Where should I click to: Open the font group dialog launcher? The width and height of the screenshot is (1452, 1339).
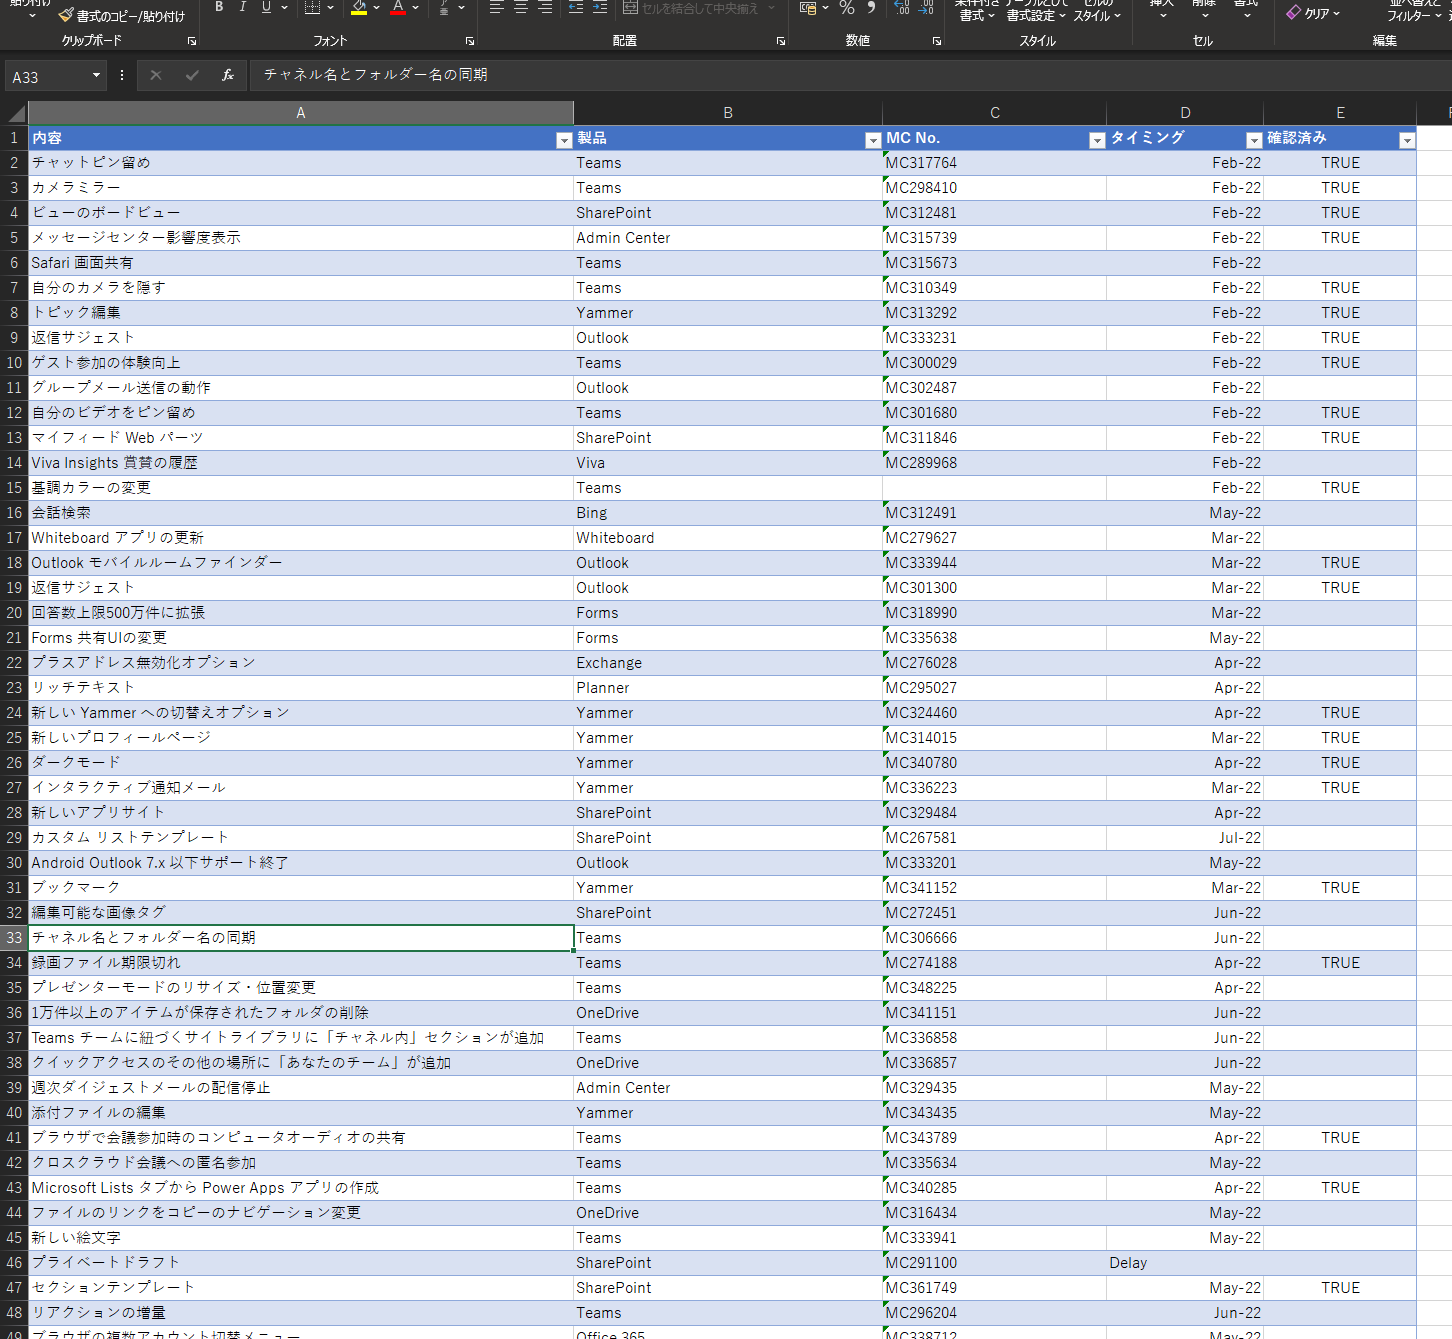click(470, 41)
